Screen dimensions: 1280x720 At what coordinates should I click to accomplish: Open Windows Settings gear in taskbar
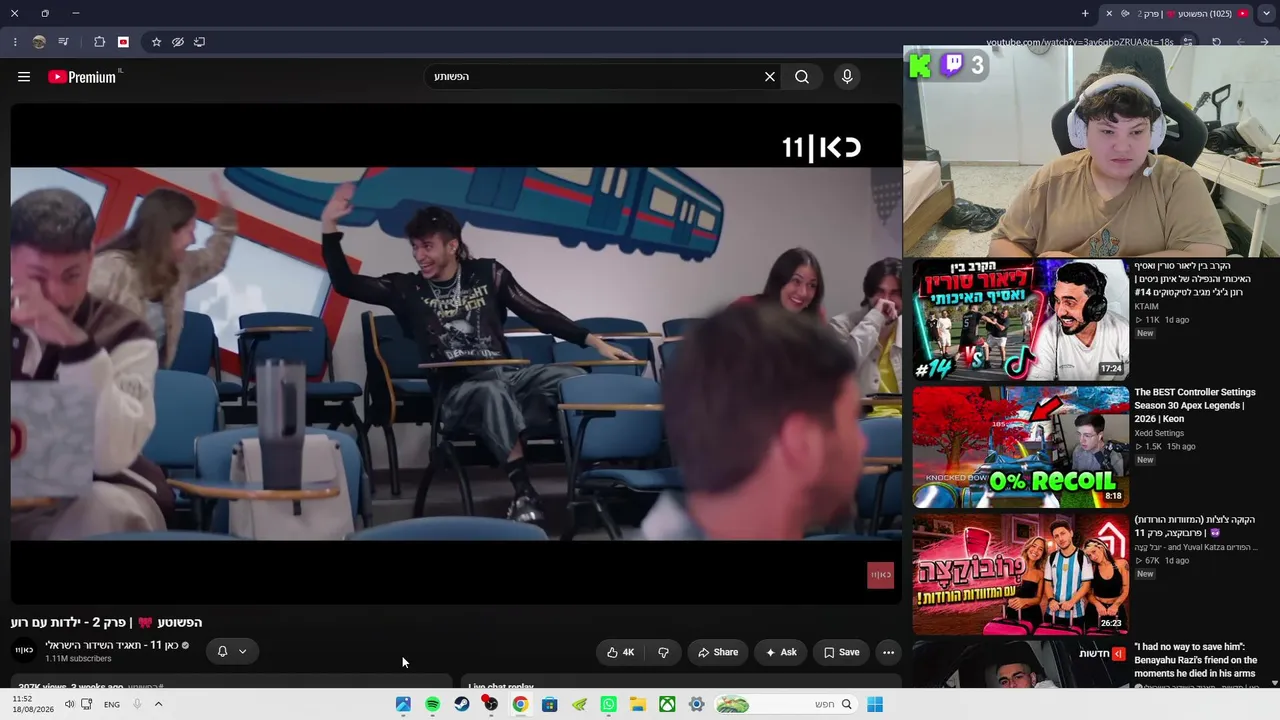[696, 704]
